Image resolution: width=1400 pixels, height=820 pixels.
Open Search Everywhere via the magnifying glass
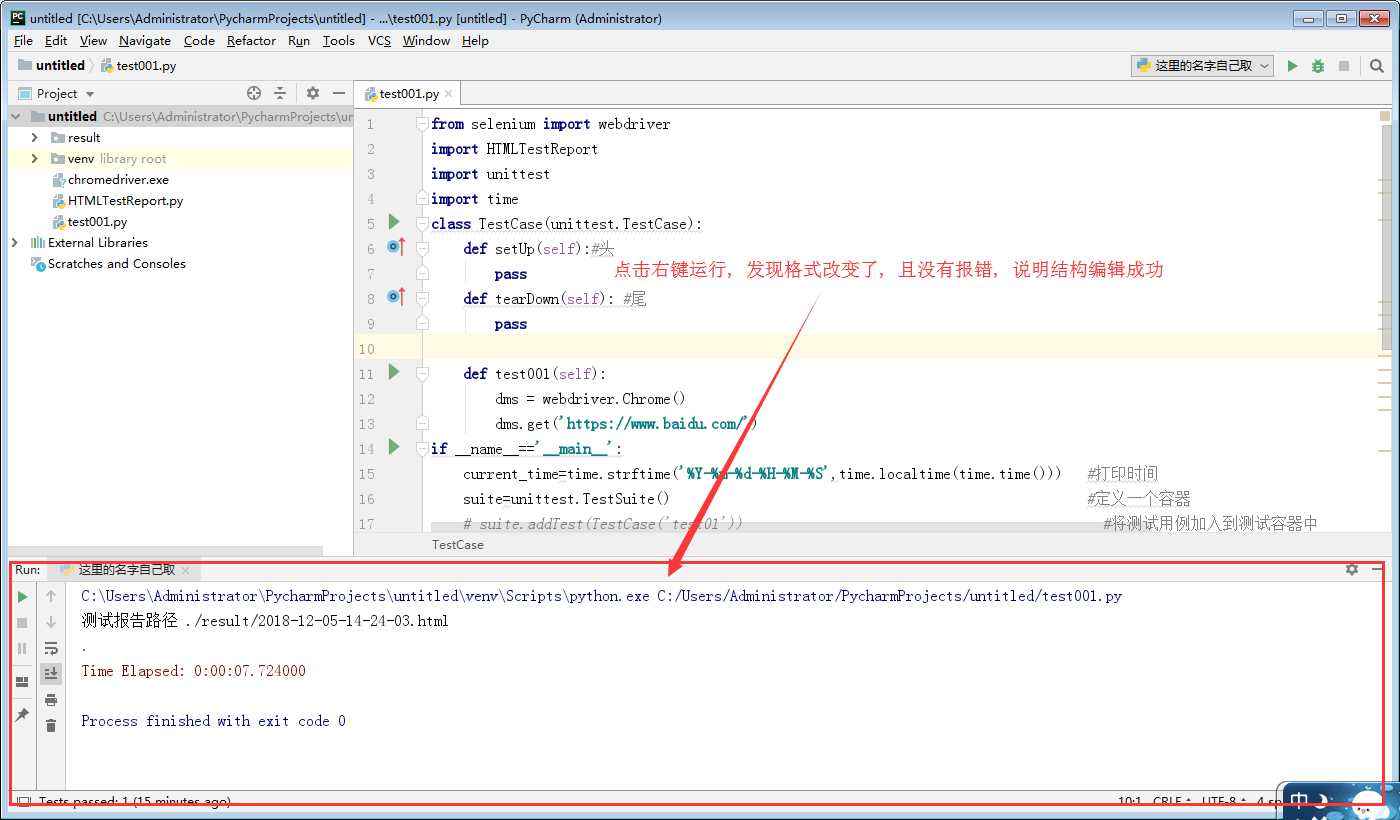(1377, 66)
